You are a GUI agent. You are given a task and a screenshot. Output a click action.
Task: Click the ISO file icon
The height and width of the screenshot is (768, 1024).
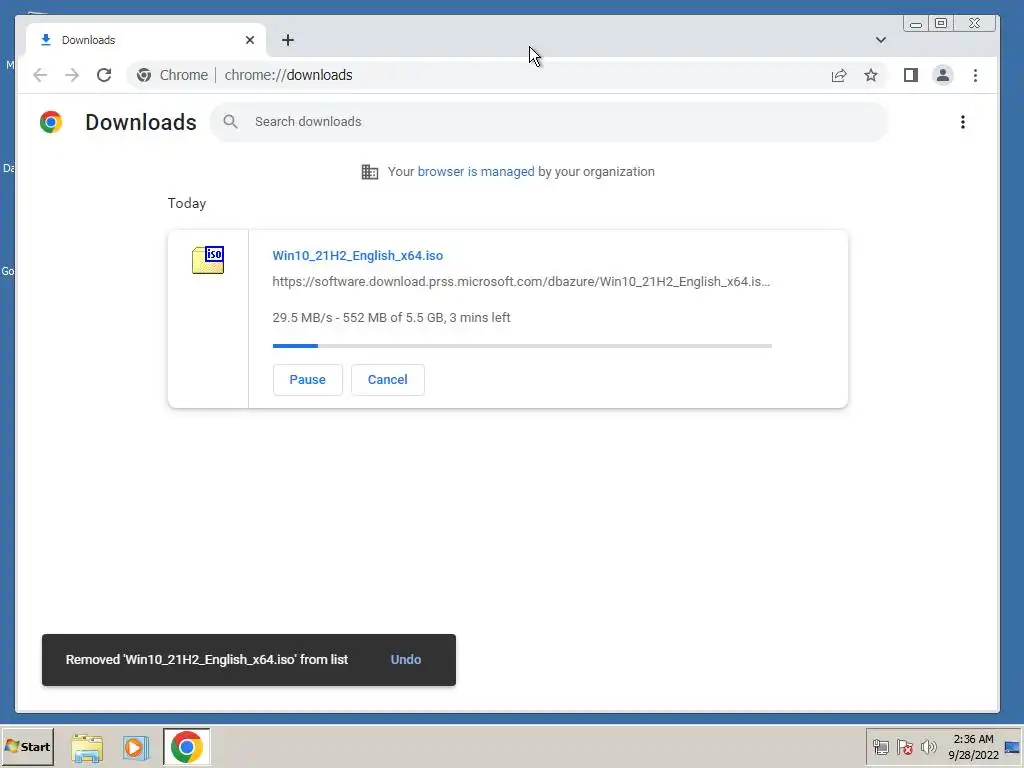(208, 260)
